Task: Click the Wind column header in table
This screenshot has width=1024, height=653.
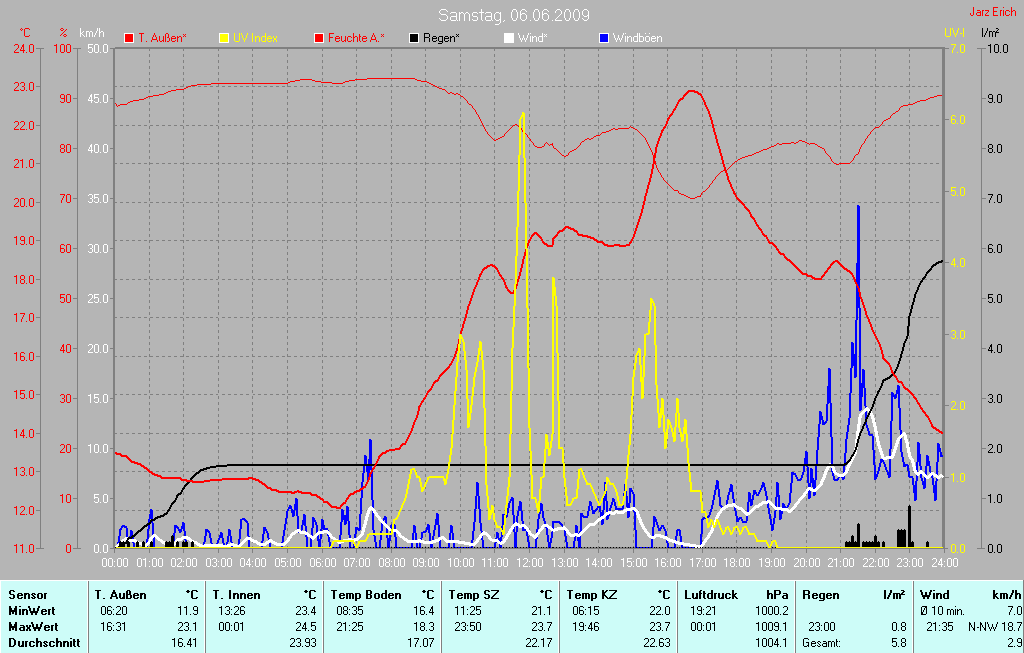Action: coord(934,595)
